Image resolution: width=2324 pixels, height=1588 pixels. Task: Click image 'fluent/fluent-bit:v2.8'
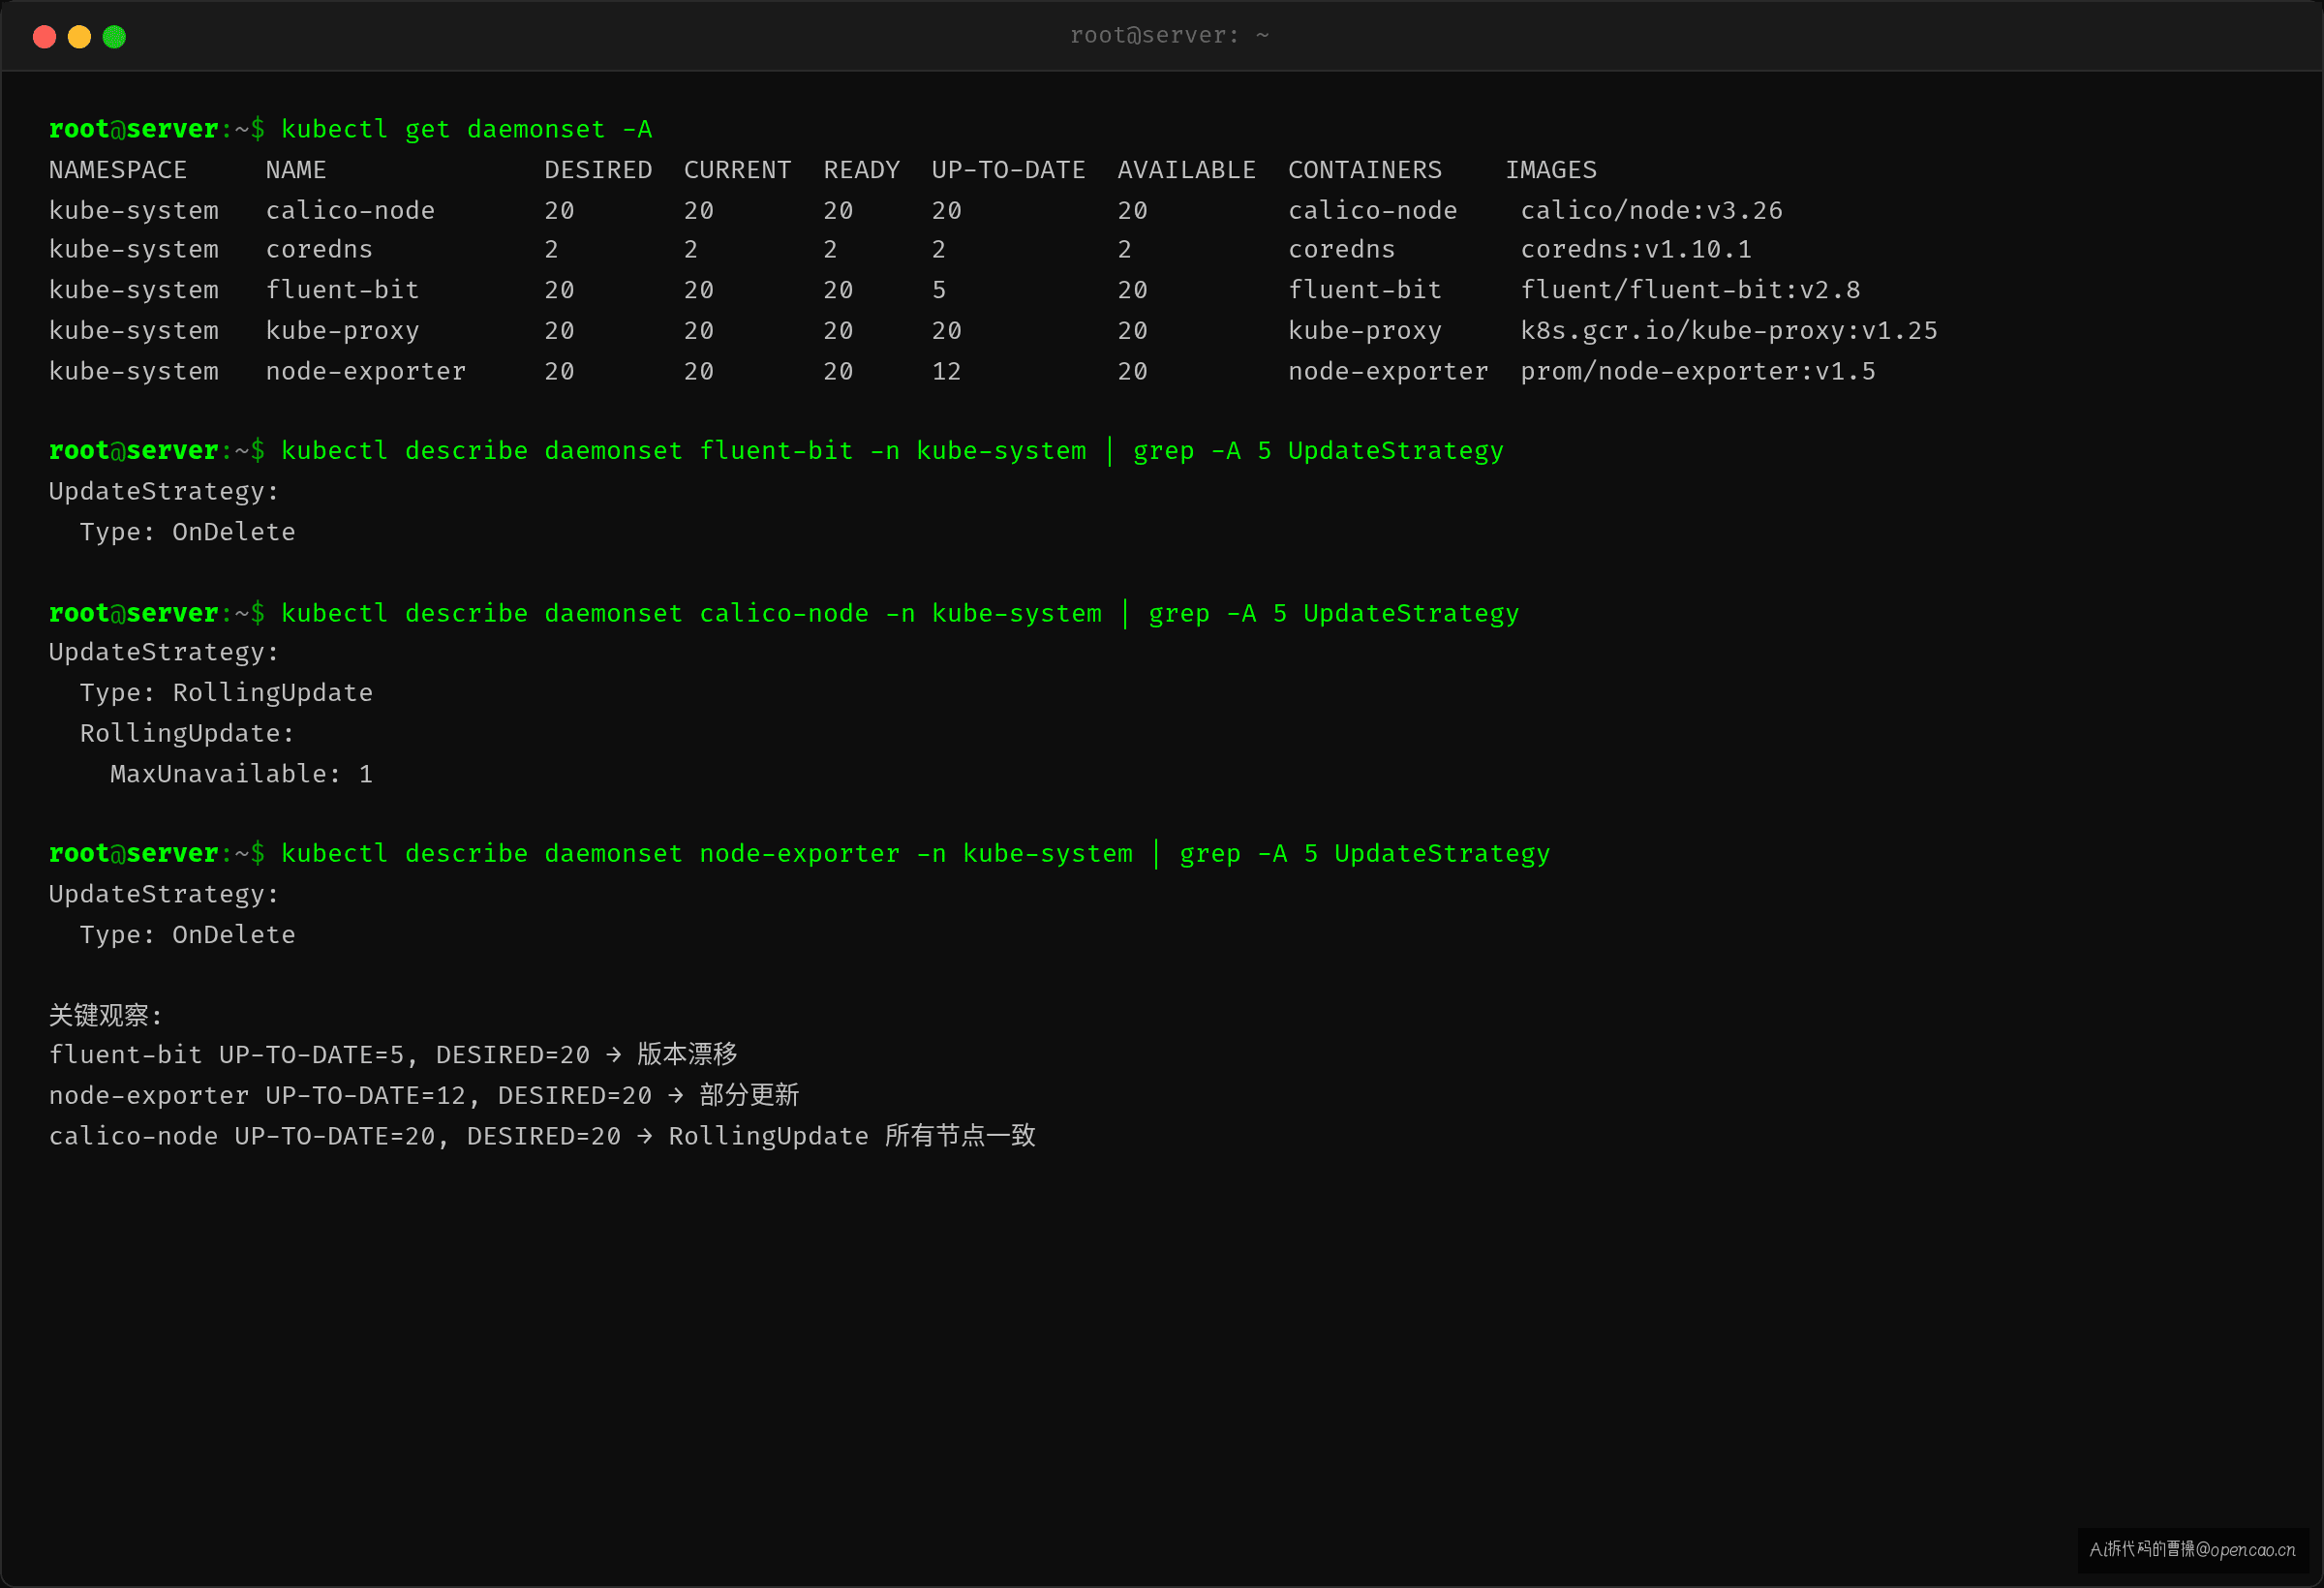click(x=1690, y=290)
